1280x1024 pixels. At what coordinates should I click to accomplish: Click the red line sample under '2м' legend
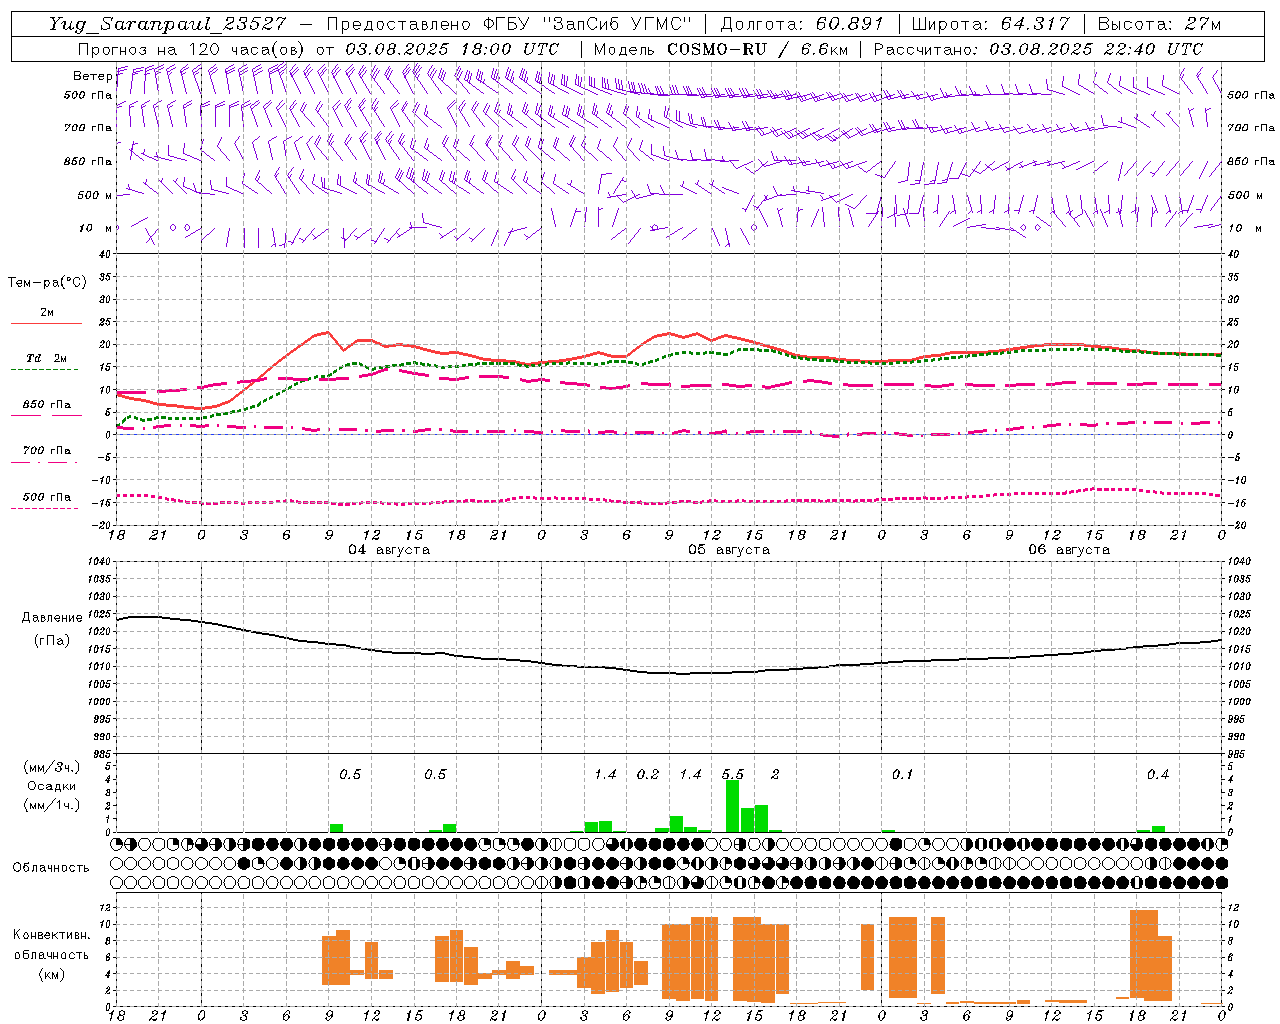point(46,324)
